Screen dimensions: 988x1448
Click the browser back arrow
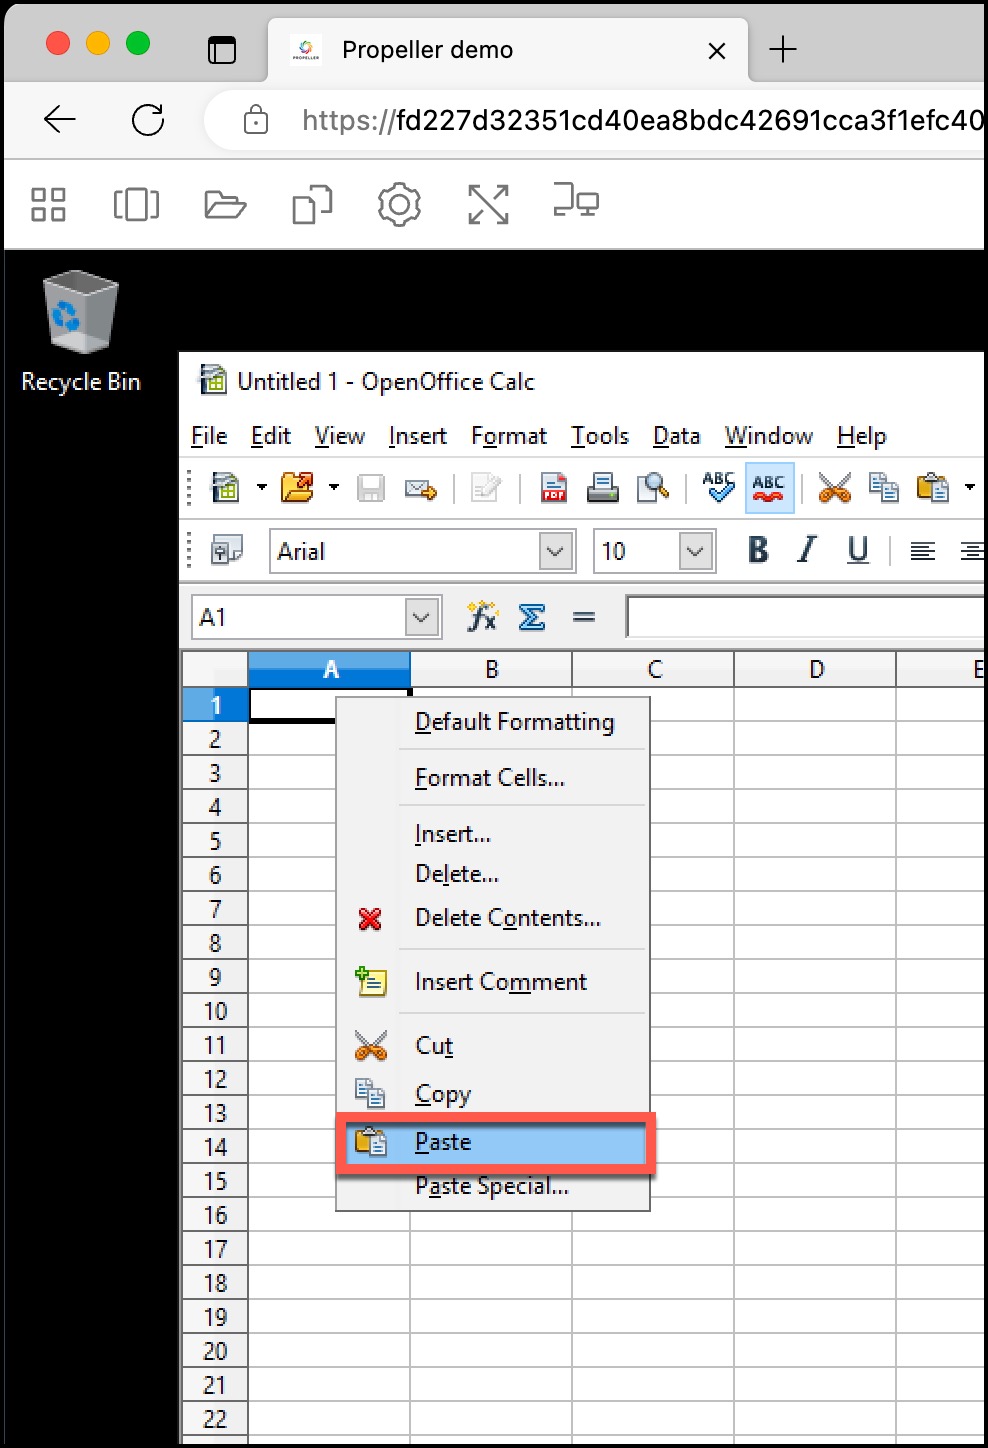(60, 120)
